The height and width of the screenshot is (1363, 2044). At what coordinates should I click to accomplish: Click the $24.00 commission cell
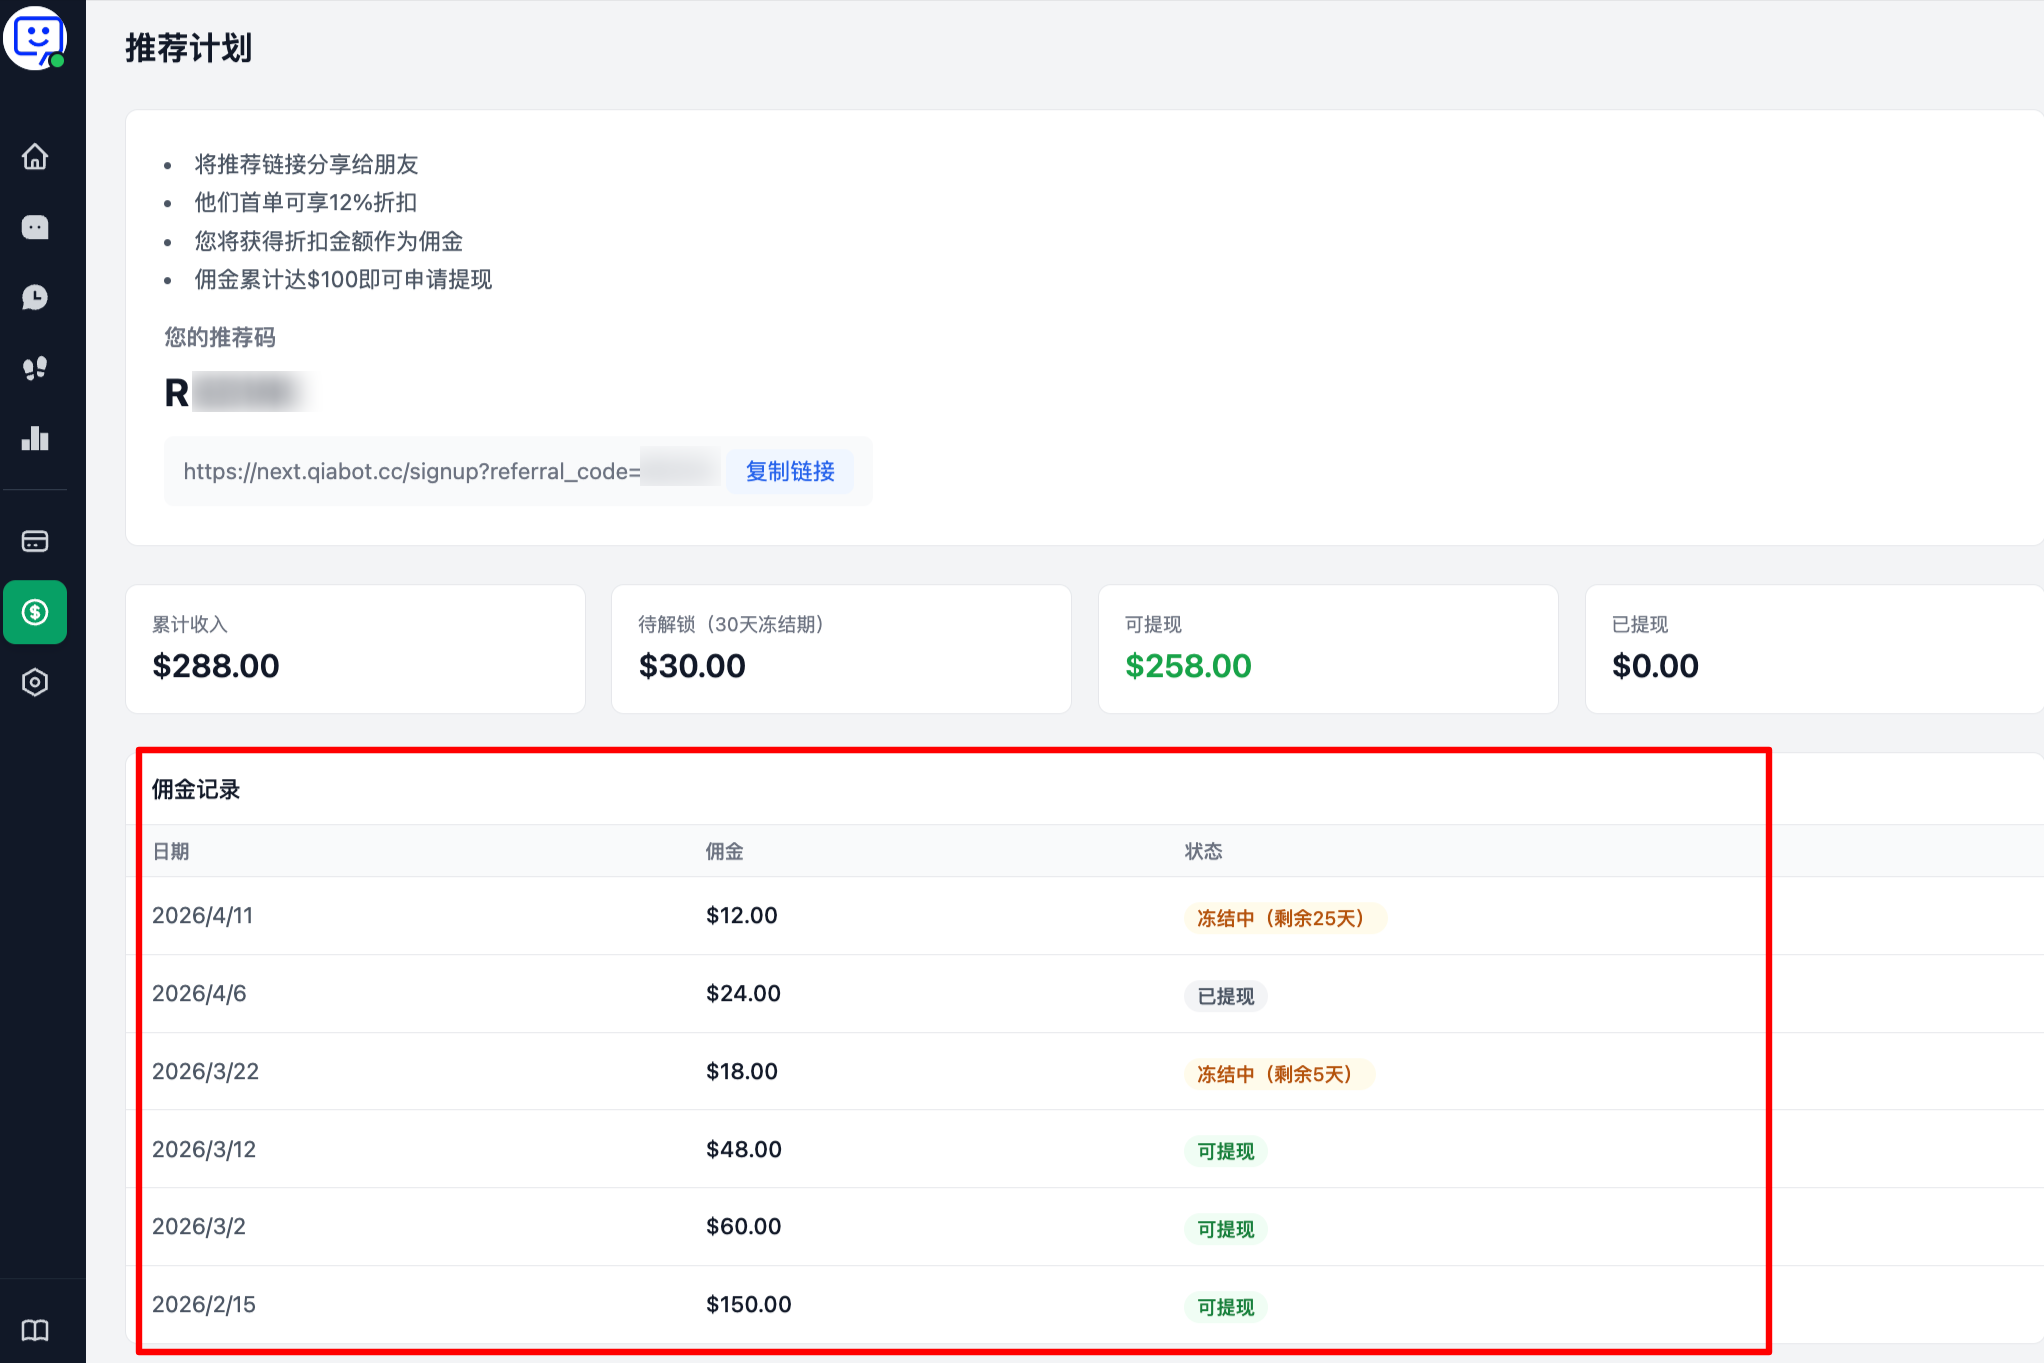744,993
